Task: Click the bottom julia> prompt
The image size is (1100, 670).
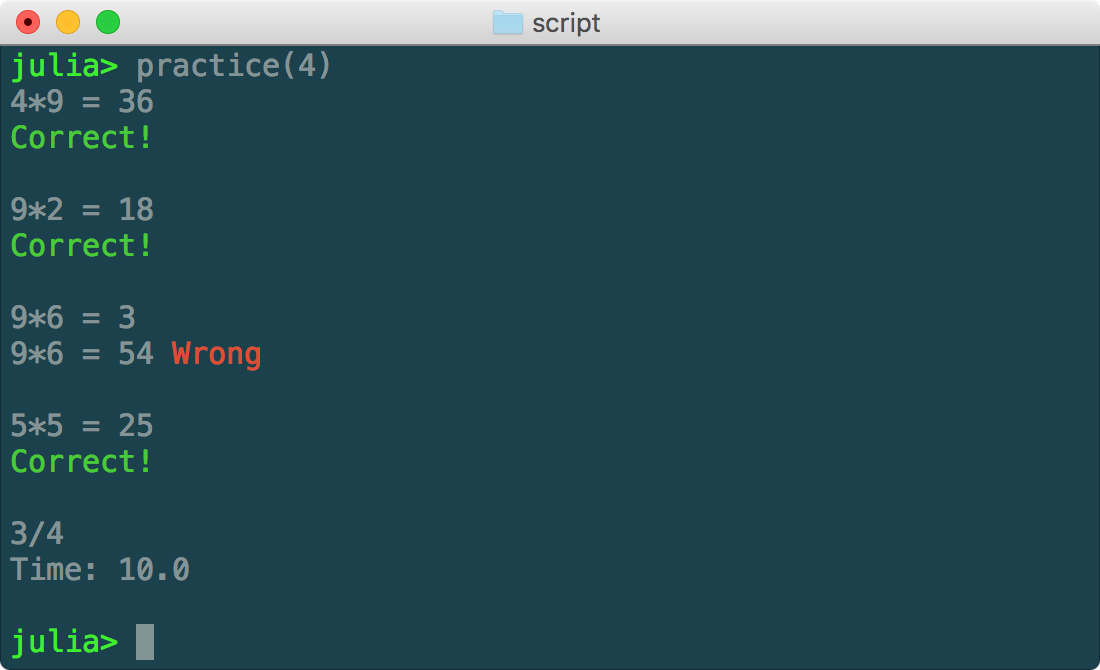Action: point(64,642)
